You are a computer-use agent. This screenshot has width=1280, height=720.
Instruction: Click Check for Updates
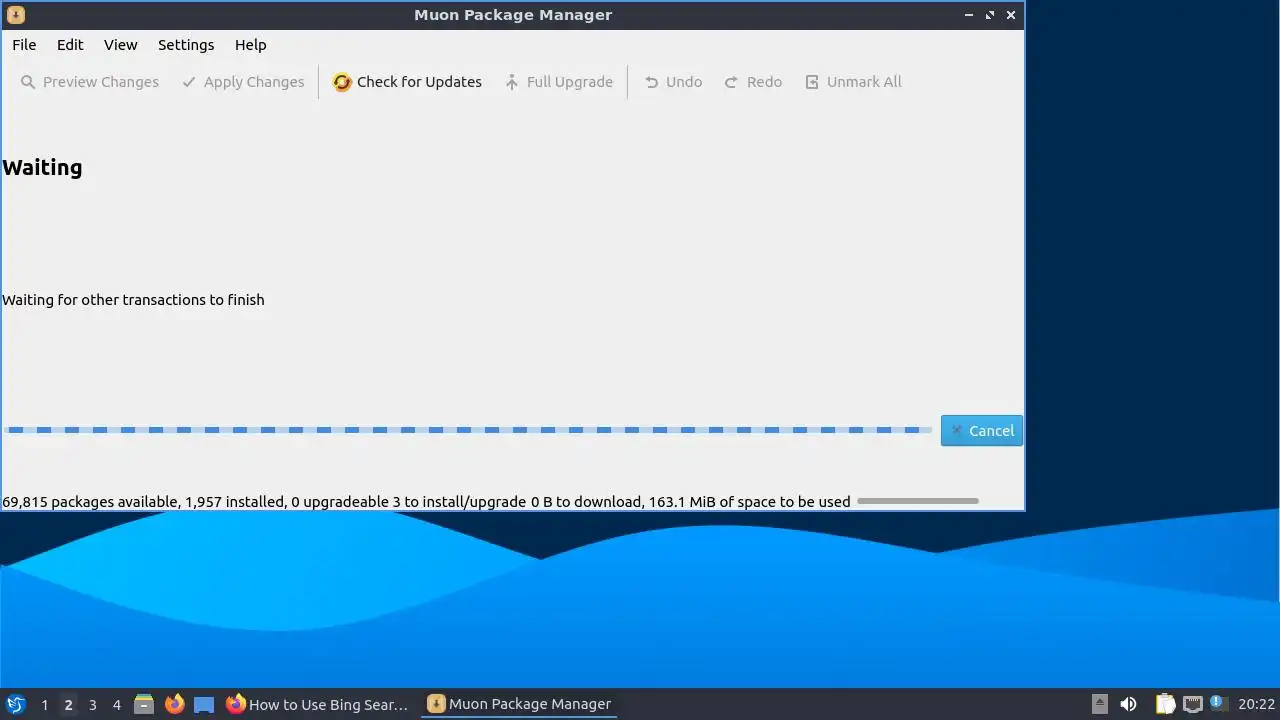pyautogui.click(x=407, y=82)
